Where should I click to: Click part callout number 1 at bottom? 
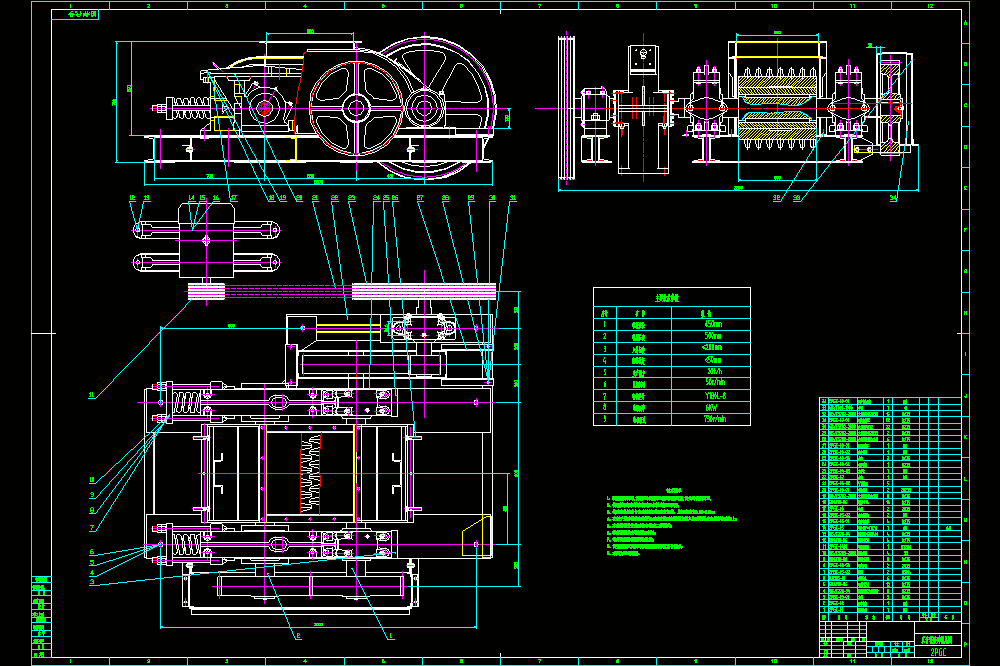[x=391, y=636]
